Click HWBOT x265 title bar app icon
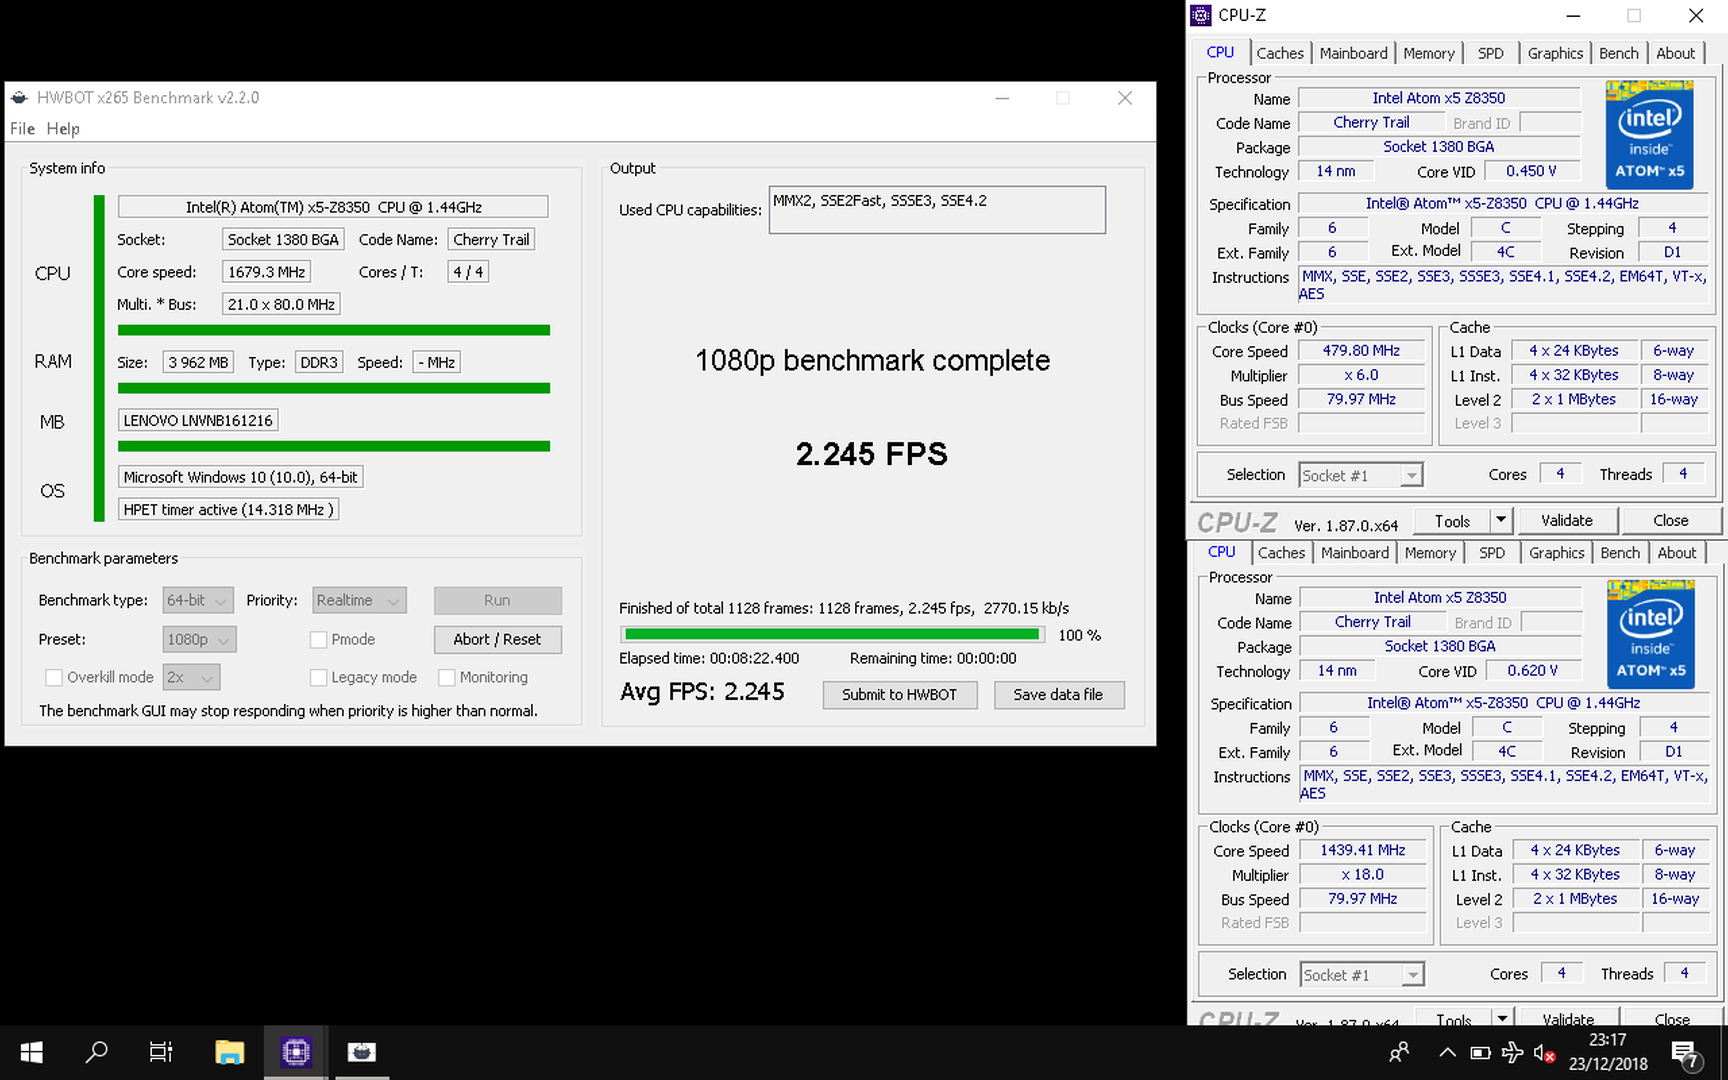Image resolution: width=1728 pixels, height=1080 pixels. [x=19, y=97]
